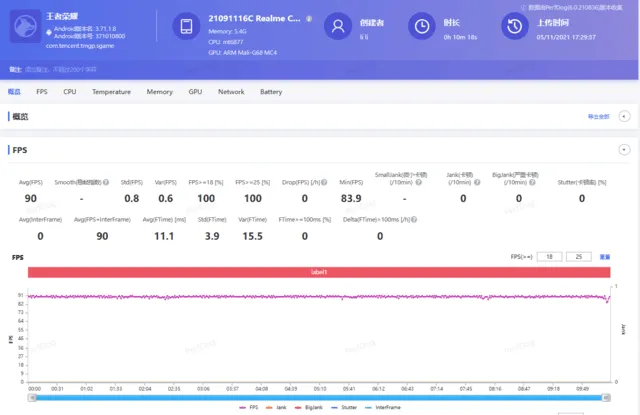Click the blue timeline range slider
Viewport: 640px width, 415px height.
(320, 397)
